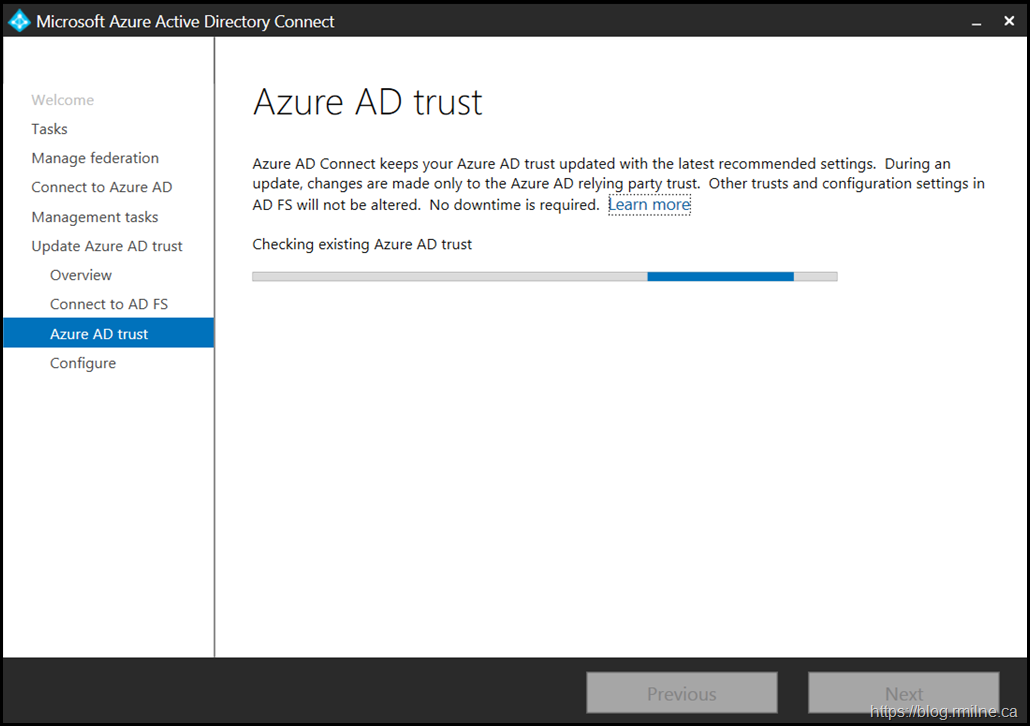Screen dimensions: 1030x726
Task: Go to the Tasks step
Action: (49, 129)
